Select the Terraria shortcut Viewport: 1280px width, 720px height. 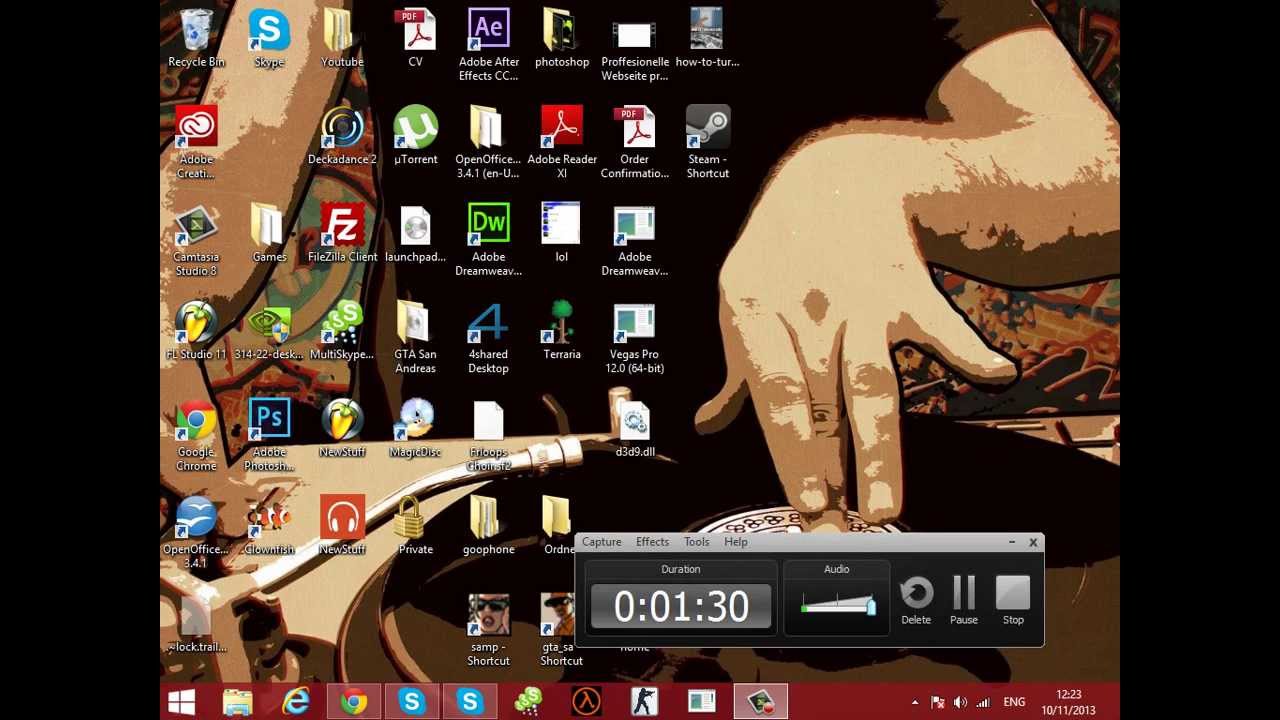562,331
